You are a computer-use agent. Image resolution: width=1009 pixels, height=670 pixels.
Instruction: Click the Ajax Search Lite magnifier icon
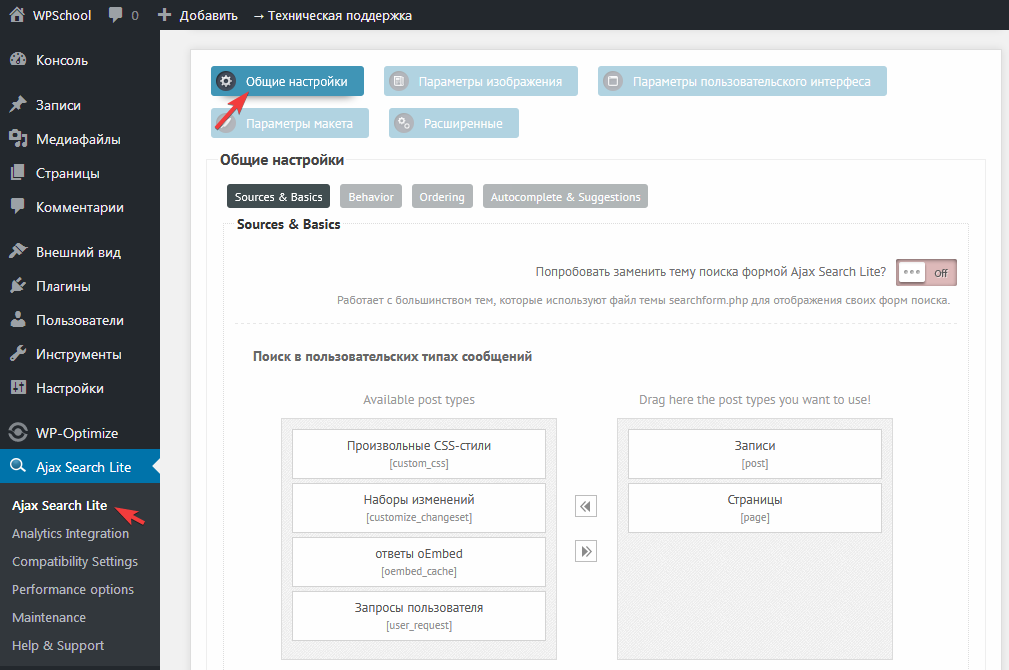click(18, 467)
